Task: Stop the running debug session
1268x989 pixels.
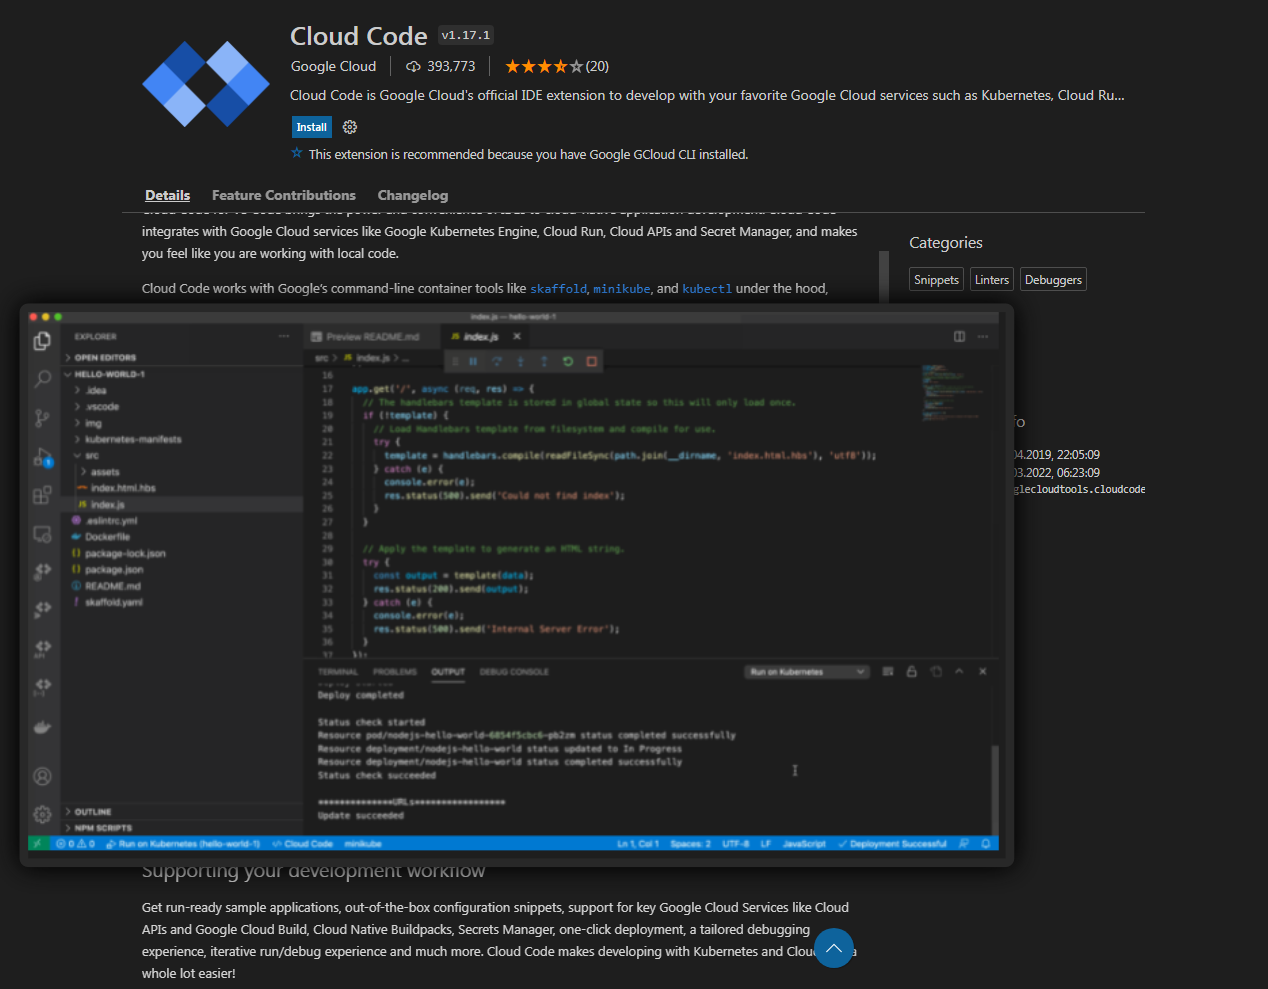Action: 591,361
